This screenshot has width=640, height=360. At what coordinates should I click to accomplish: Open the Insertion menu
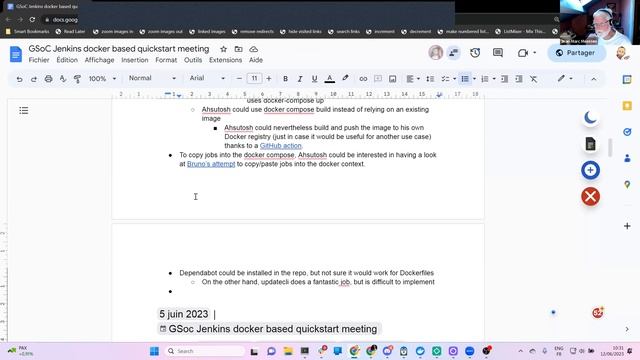[135, 60]
